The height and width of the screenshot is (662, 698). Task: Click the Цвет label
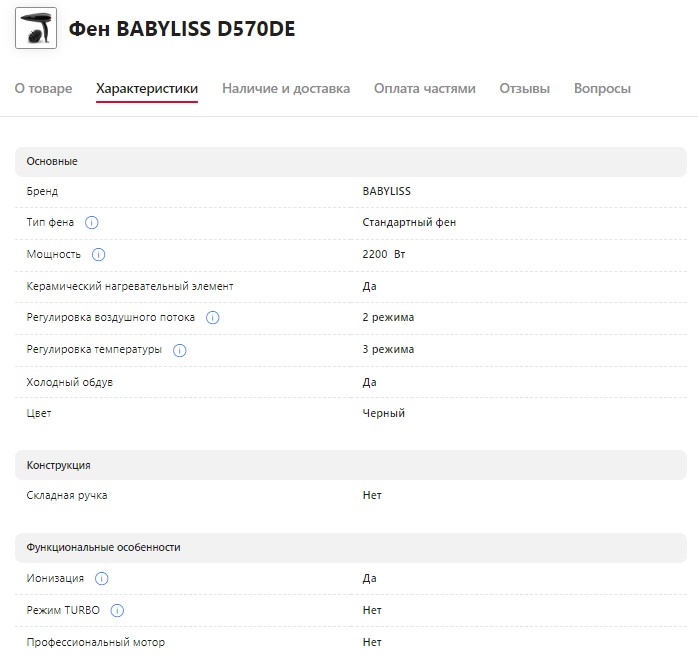point(39,413)
